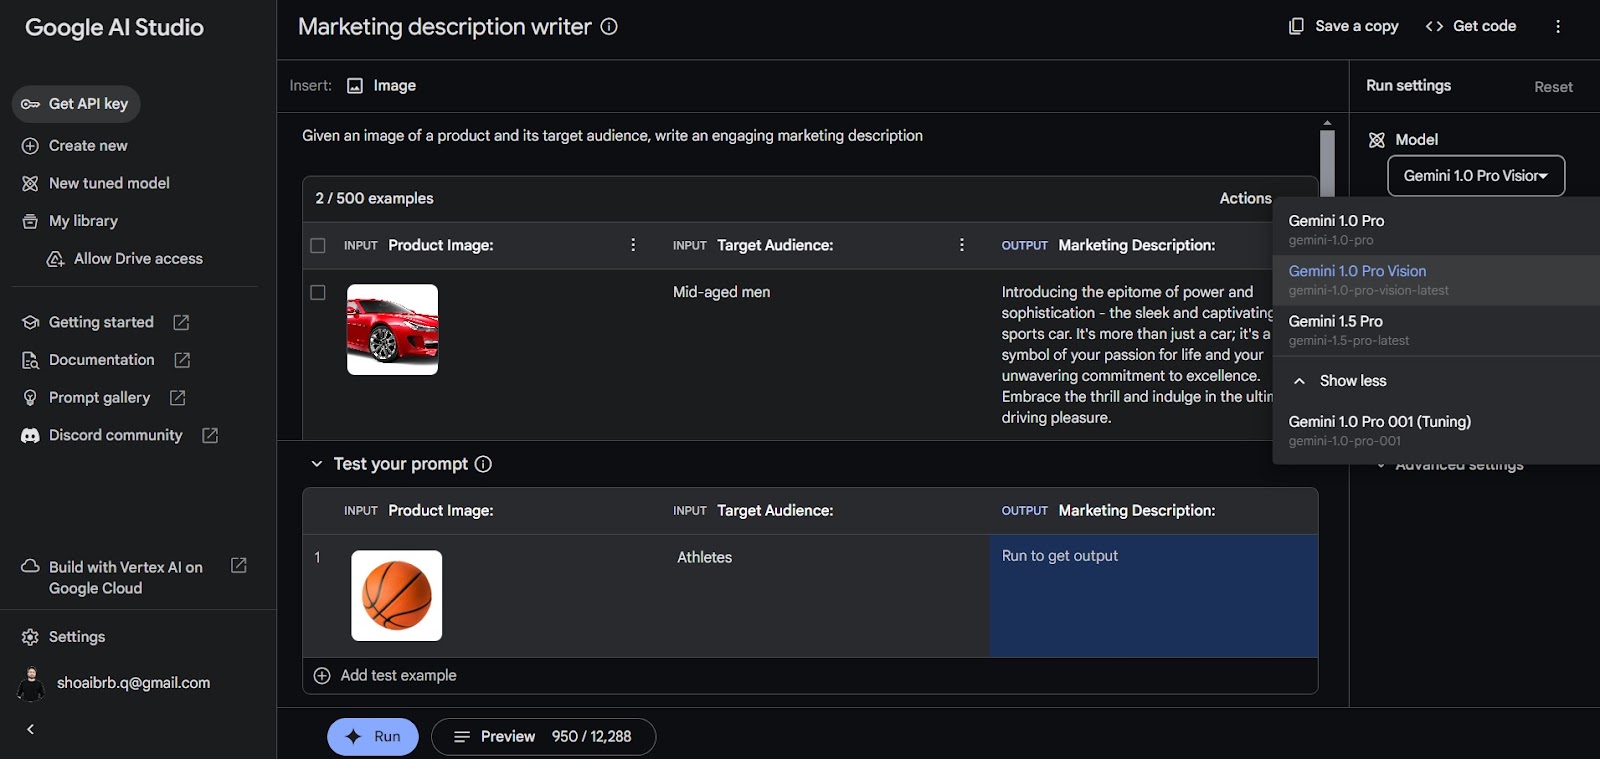Click the Marketing Description example output text
The height and width of the screenshot is (759, 1600).
[x=1137, y=355]
